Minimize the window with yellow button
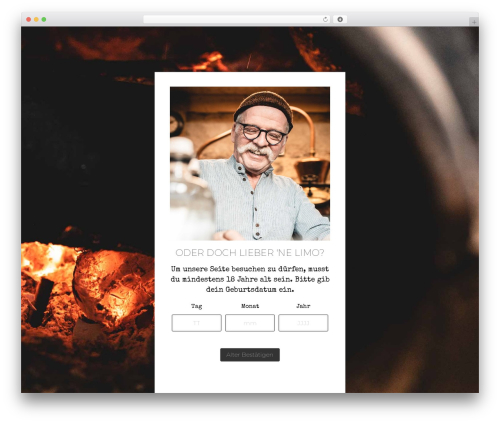 tap(36, 19)
